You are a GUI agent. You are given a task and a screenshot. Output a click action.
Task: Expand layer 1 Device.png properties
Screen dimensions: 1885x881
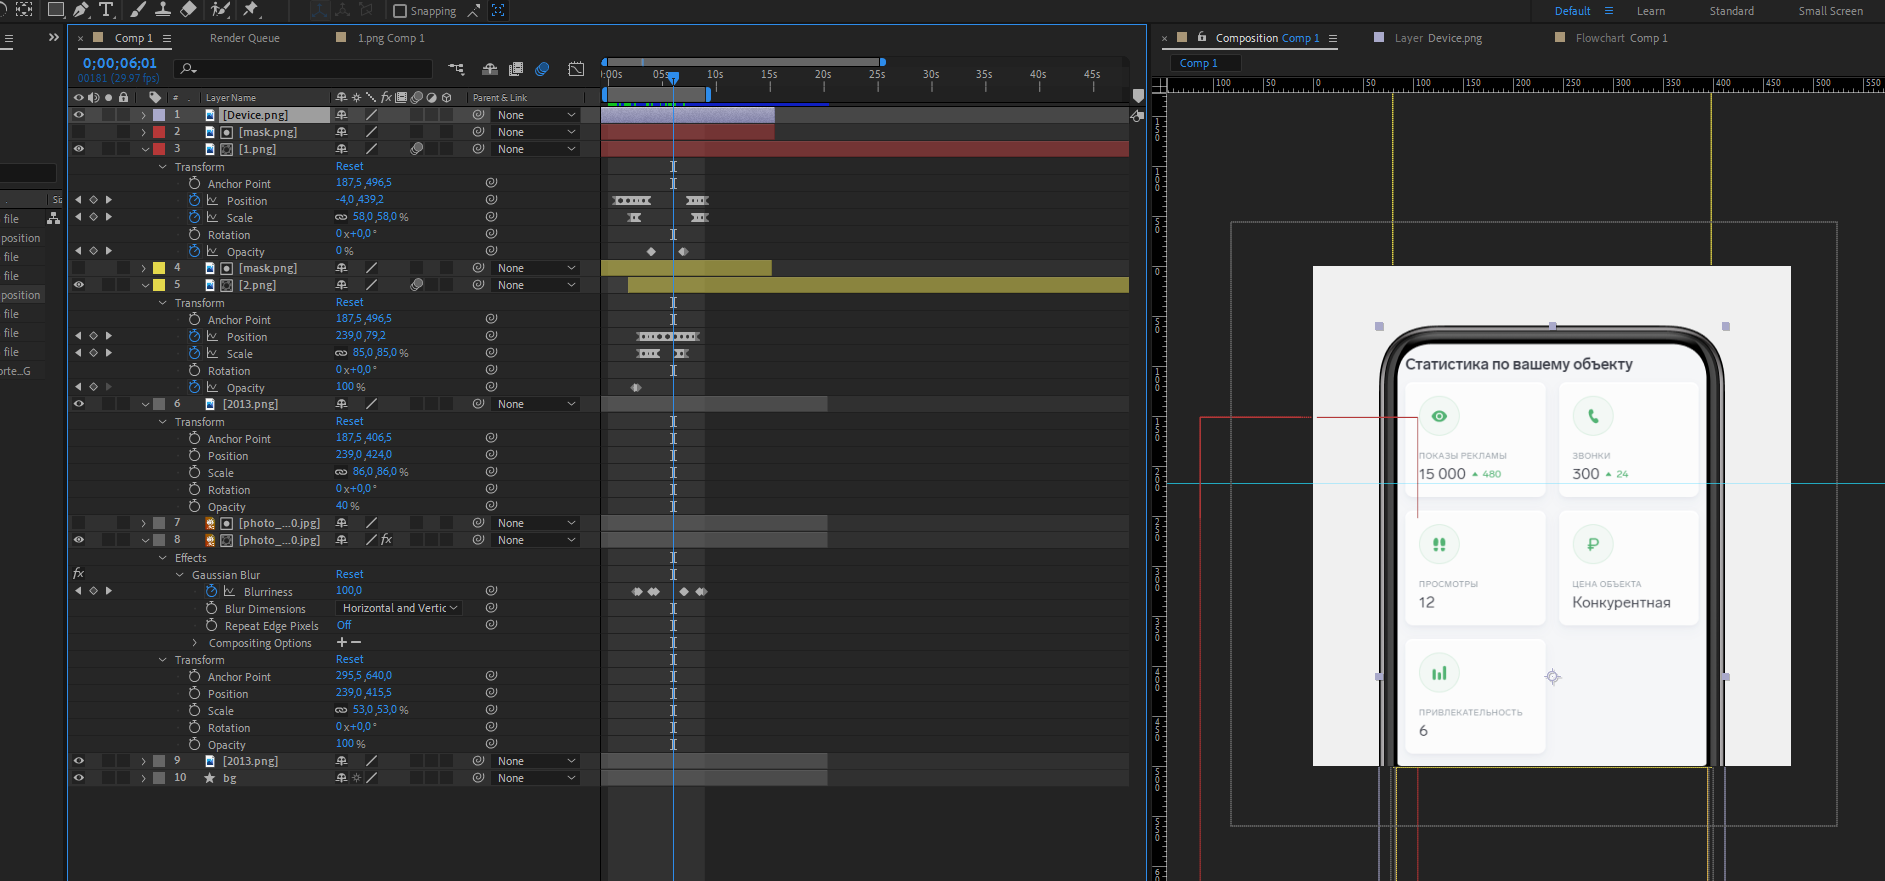pyautogui.click(x=143, y=115)
